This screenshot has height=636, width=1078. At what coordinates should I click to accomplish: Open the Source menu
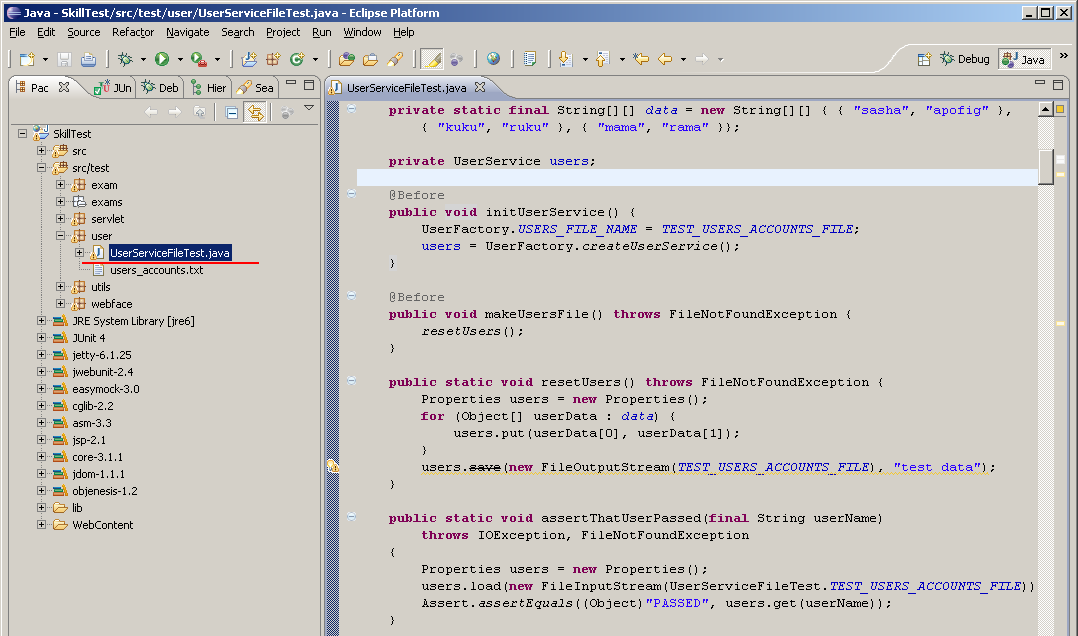coord(83,32)
